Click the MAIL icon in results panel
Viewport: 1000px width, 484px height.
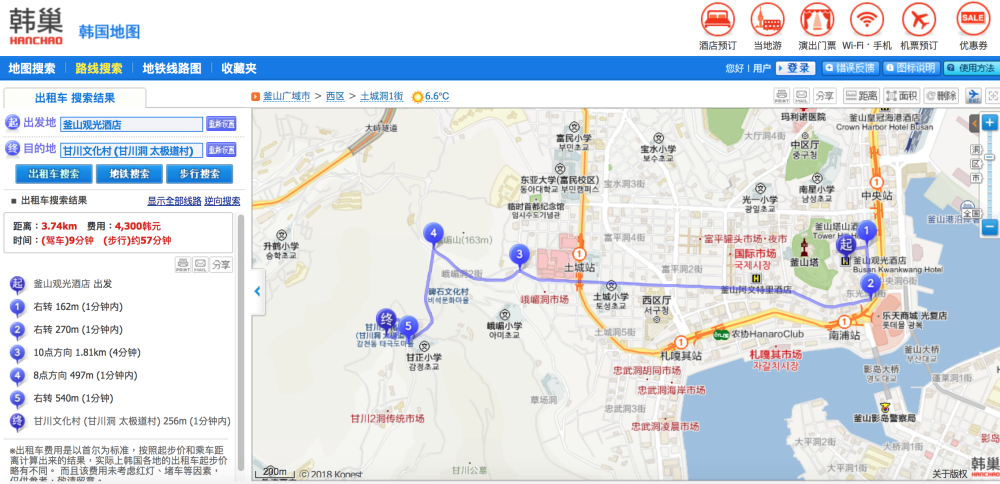200,264
